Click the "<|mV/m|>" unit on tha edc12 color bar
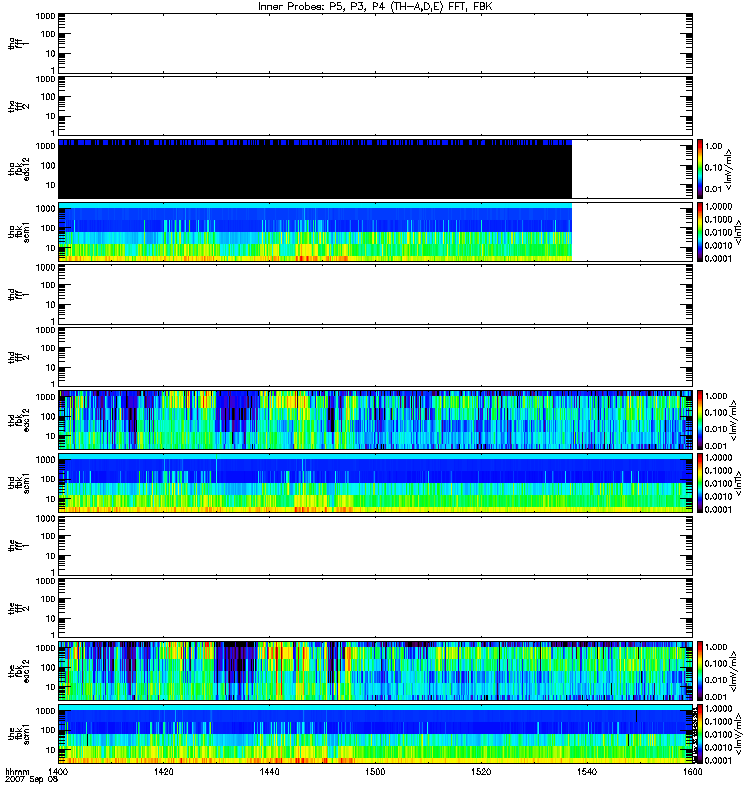This screenshot has height=800, width=750. (x=728, y=169)
